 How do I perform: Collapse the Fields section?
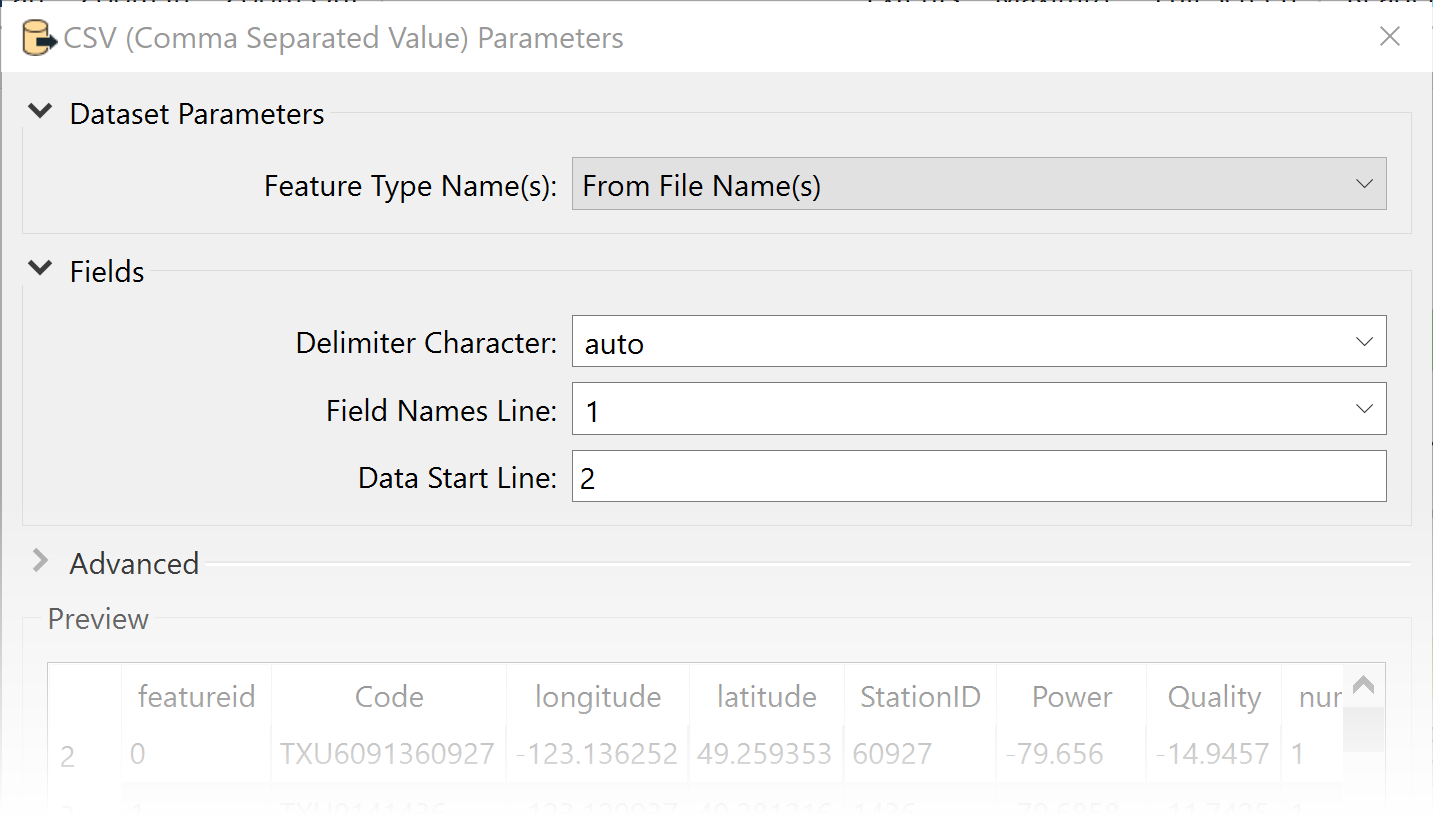click(40, 268)
